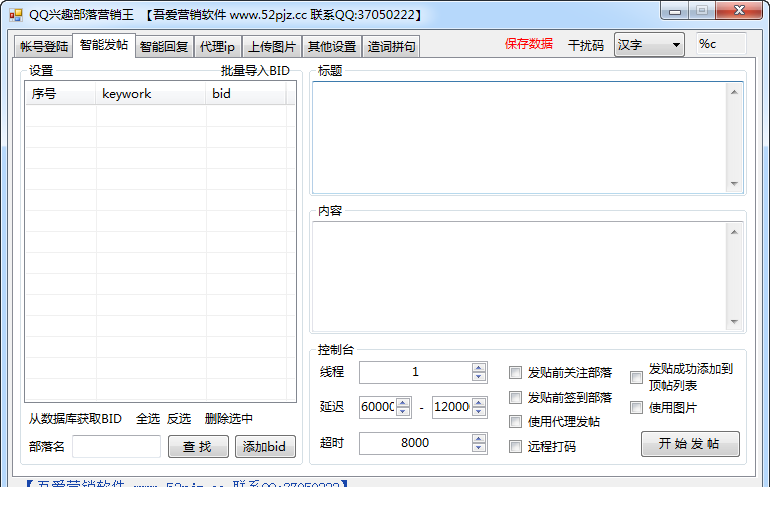Open the 智能回复 tab
770x510 pixels.
164,47
